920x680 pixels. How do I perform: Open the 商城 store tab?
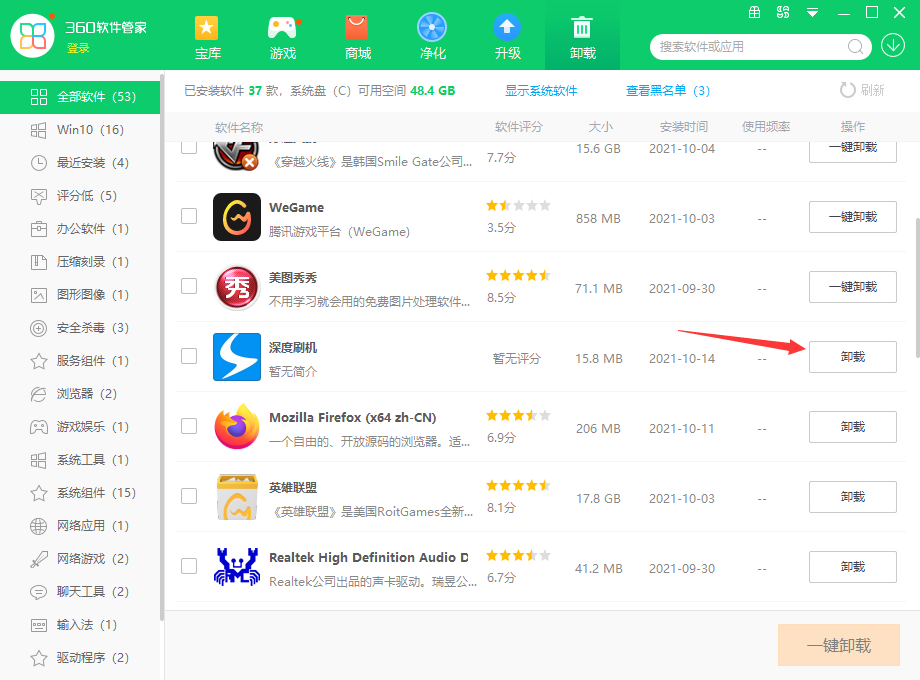[x=357, y=38]
